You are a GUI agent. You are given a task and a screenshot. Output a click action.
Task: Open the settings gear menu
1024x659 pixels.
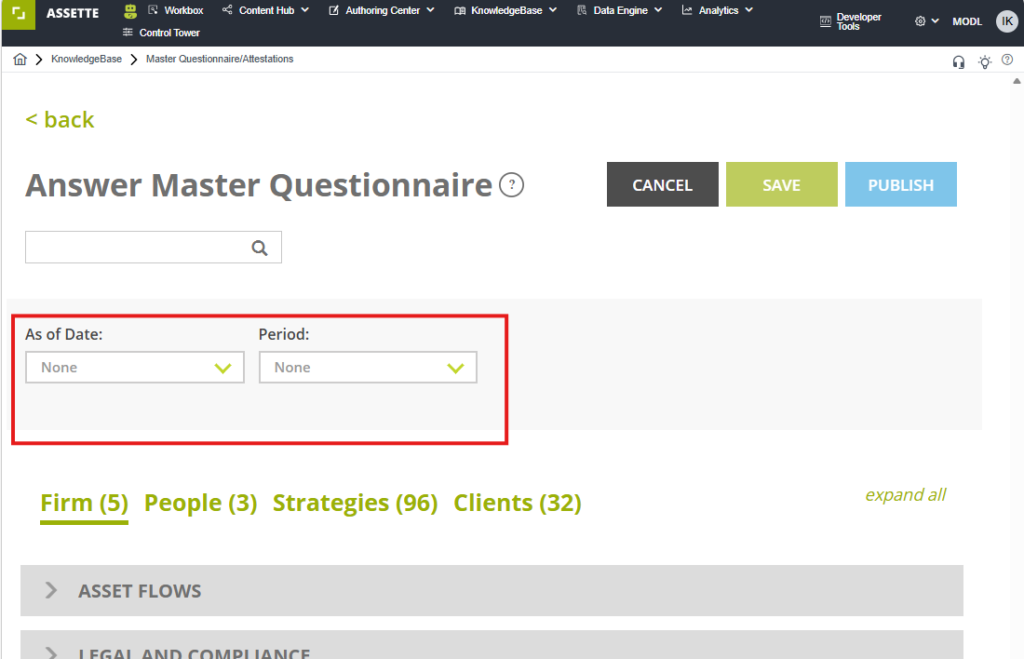click(x=926, y=21)
